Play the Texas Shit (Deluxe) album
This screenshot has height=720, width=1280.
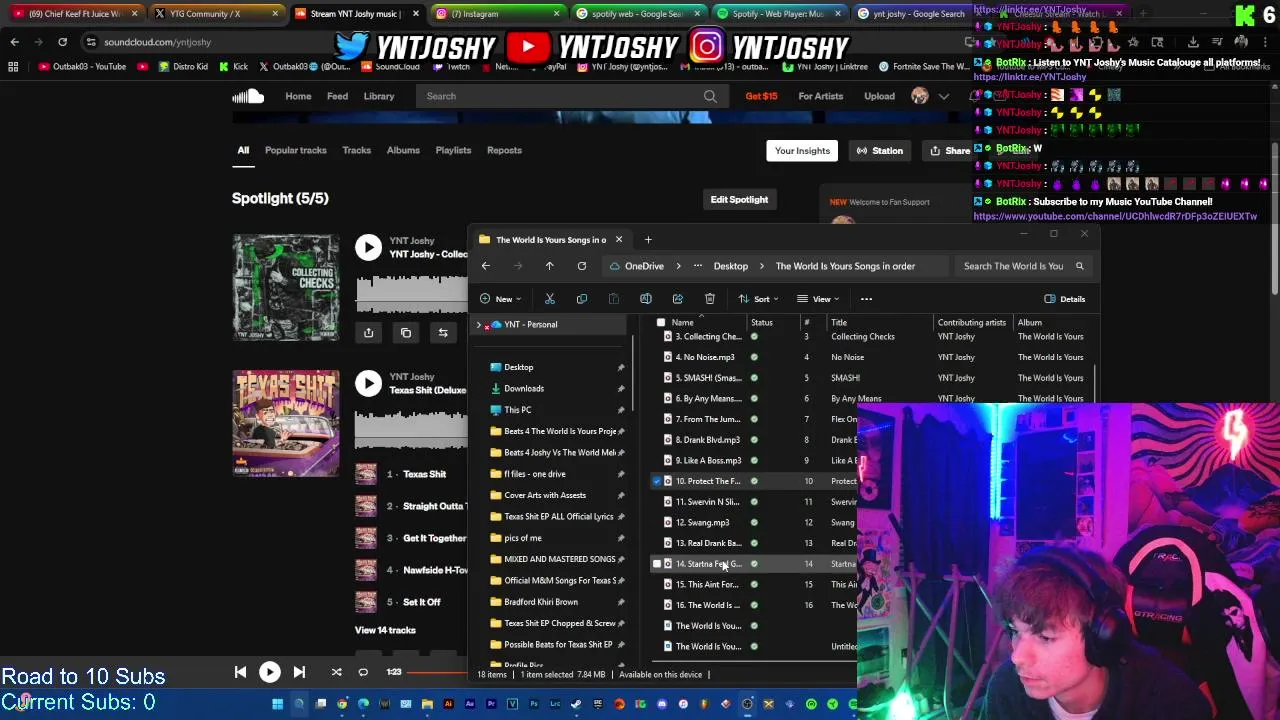(x=368, y=383)
